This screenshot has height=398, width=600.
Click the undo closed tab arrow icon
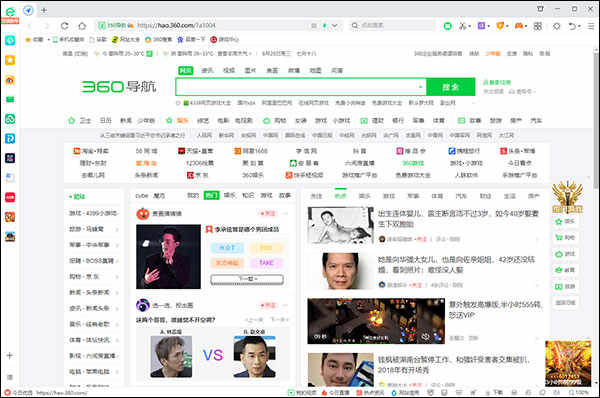(572, 26)
